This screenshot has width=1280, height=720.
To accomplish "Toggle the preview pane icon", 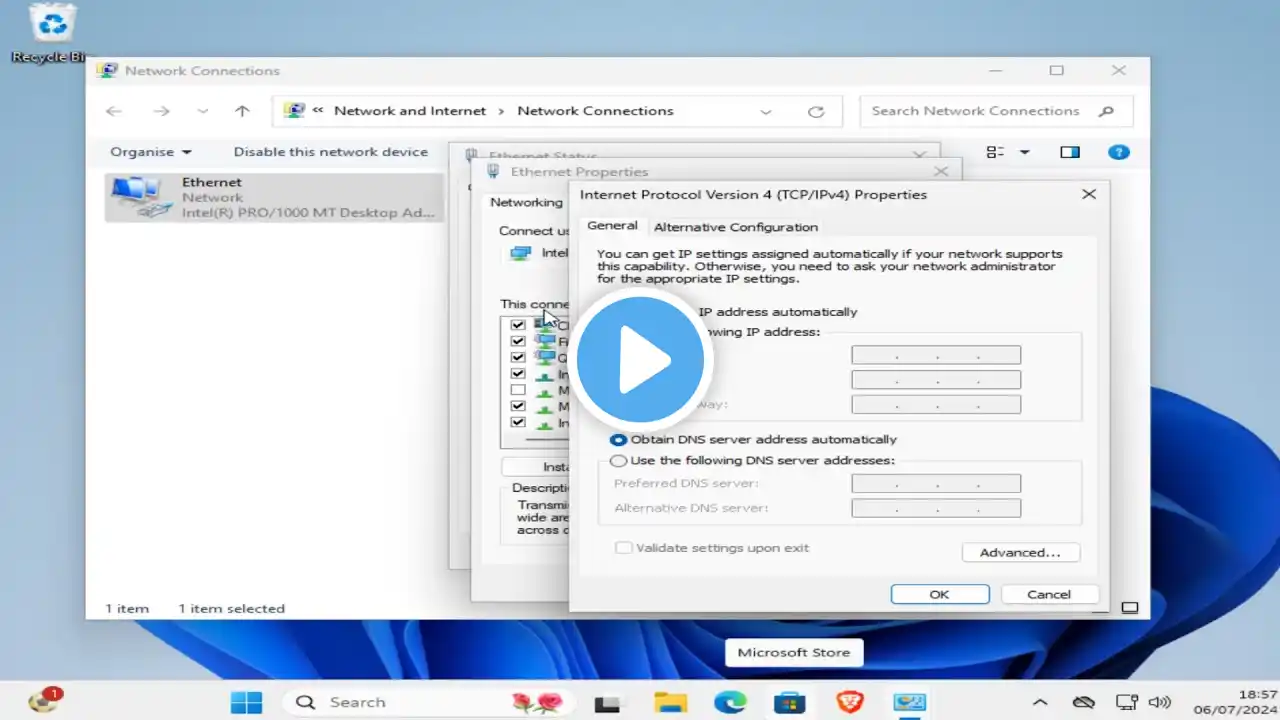I will [x=1070, y=152].
